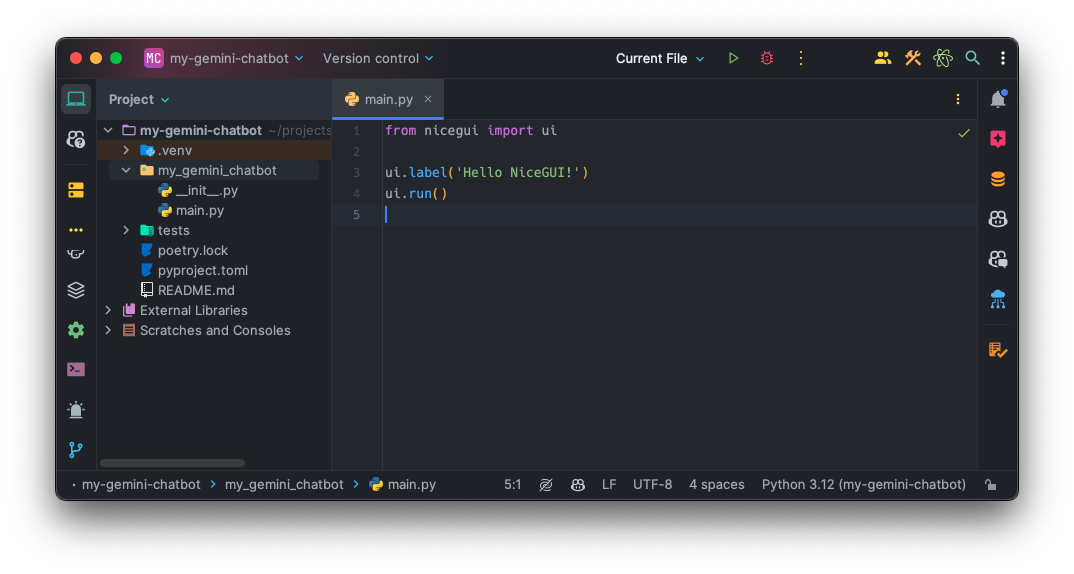Viewport: 1074px width, 574px height.
Task: Collapse the my_gemini_chatbot folder
Action: [126, 170]
